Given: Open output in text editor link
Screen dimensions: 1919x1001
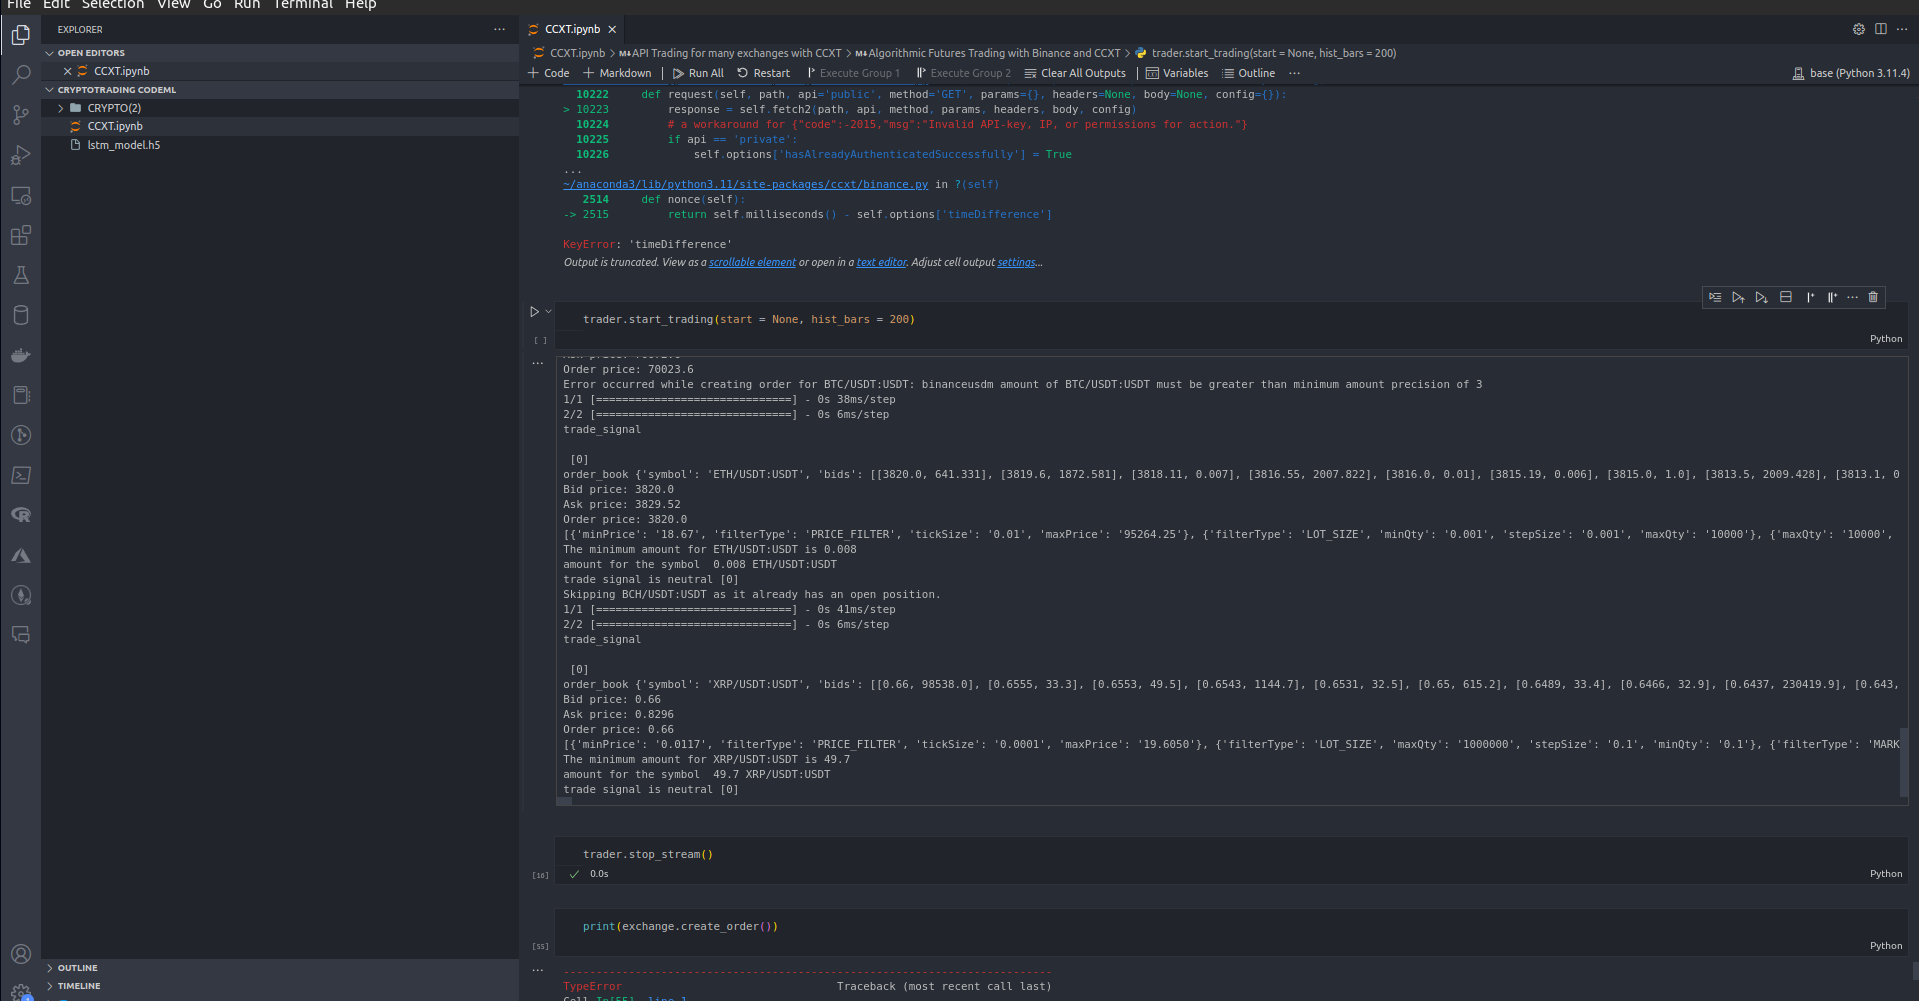Looking at the screenshot, I should [881, 262].
